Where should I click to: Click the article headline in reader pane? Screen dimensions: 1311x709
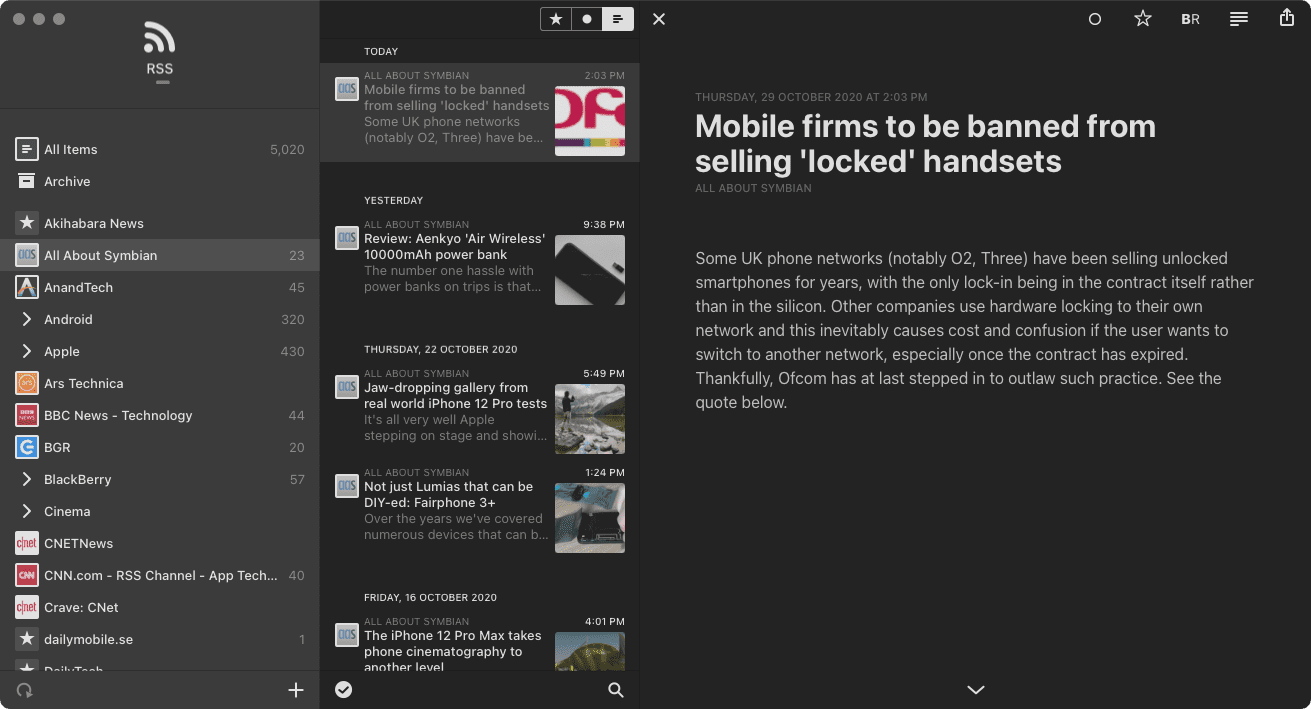925,143
